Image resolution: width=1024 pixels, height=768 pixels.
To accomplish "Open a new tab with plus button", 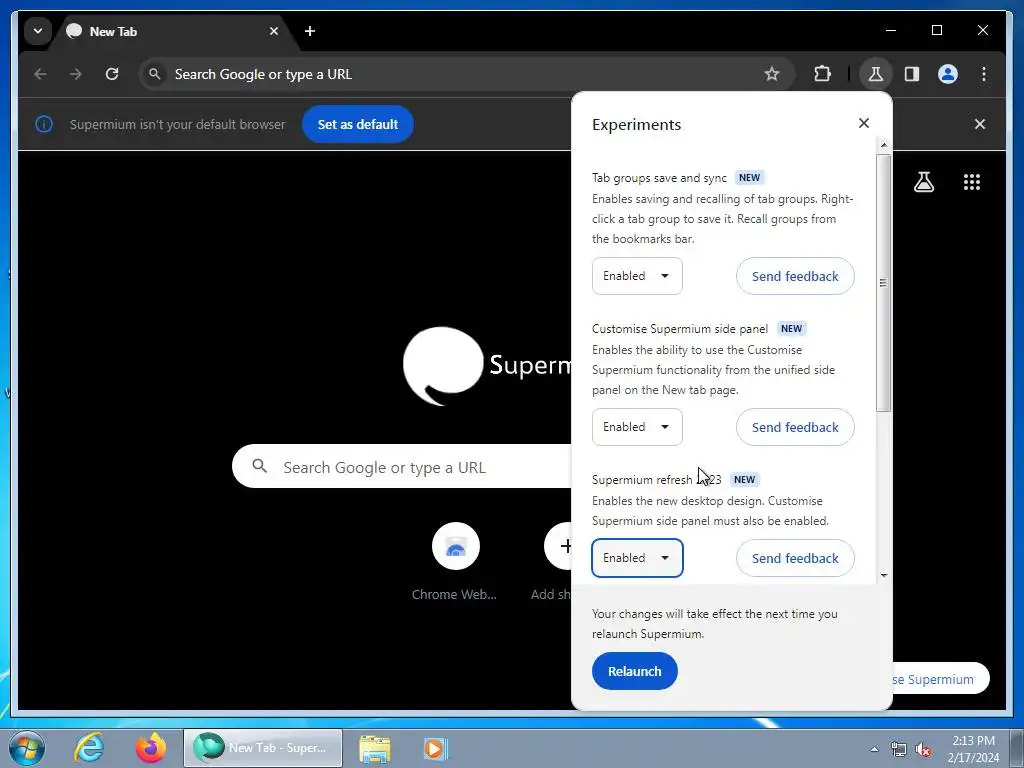I will click(x=310, y=31).
